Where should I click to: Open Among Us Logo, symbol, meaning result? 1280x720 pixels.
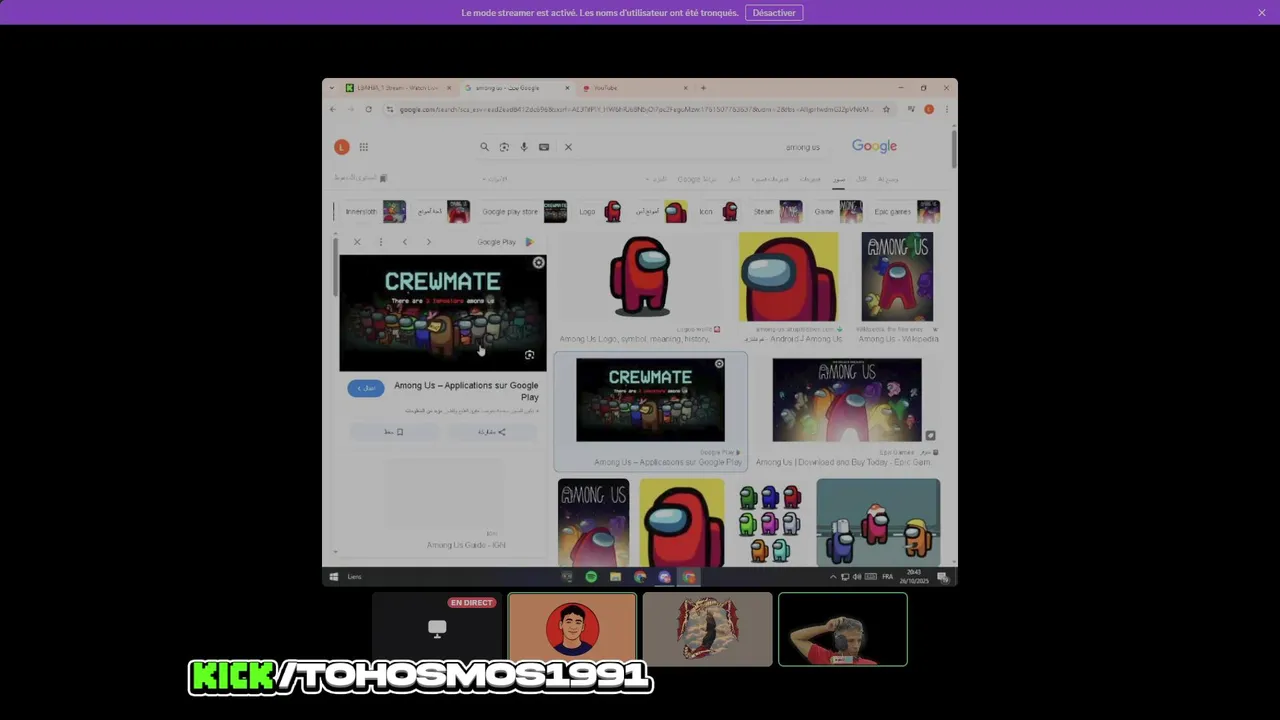[640, 290]
